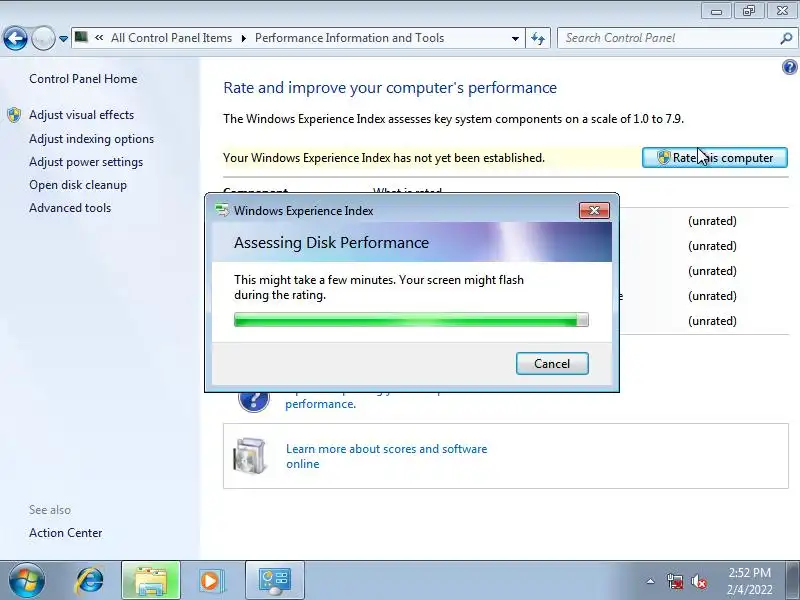
Task: Click the first (unrated) subscore entry
Action: coord(712,221)
